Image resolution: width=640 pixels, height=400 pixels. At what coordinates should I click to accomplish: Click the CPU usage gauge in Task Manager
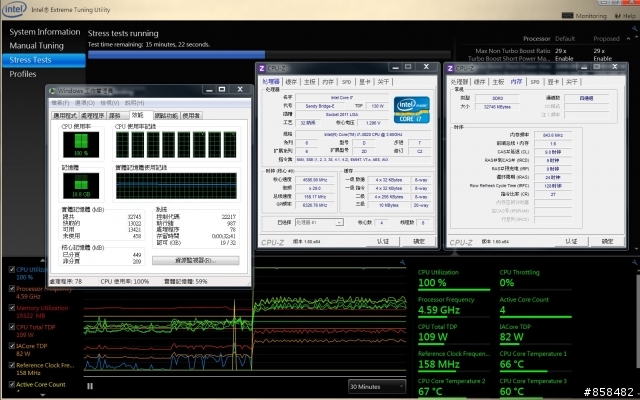coord(81,144)
